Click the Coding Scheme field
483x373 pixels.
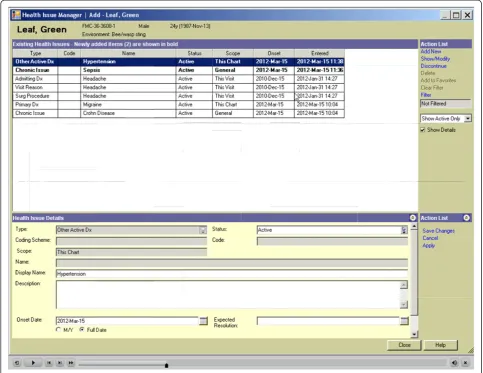131,241
